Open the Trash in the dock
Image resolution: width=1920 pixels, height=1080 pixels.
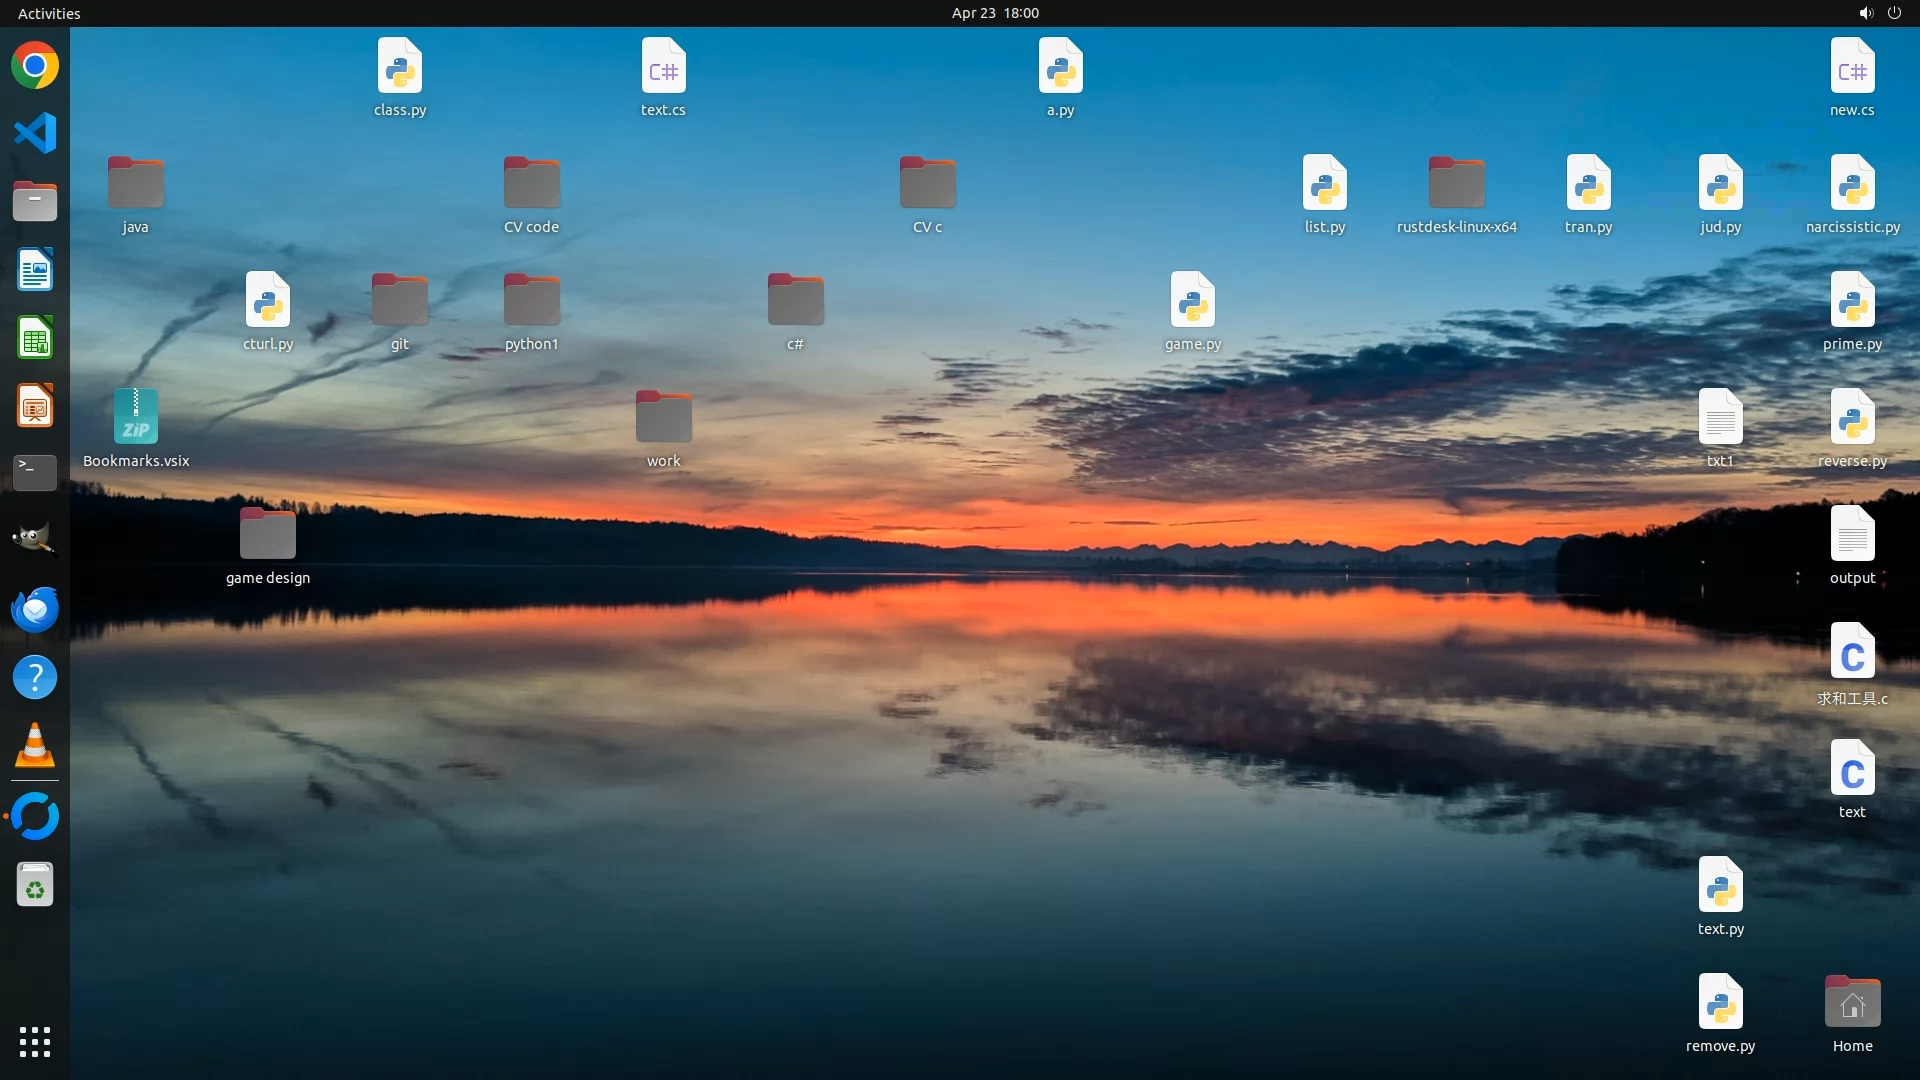(x=35, y=885)
